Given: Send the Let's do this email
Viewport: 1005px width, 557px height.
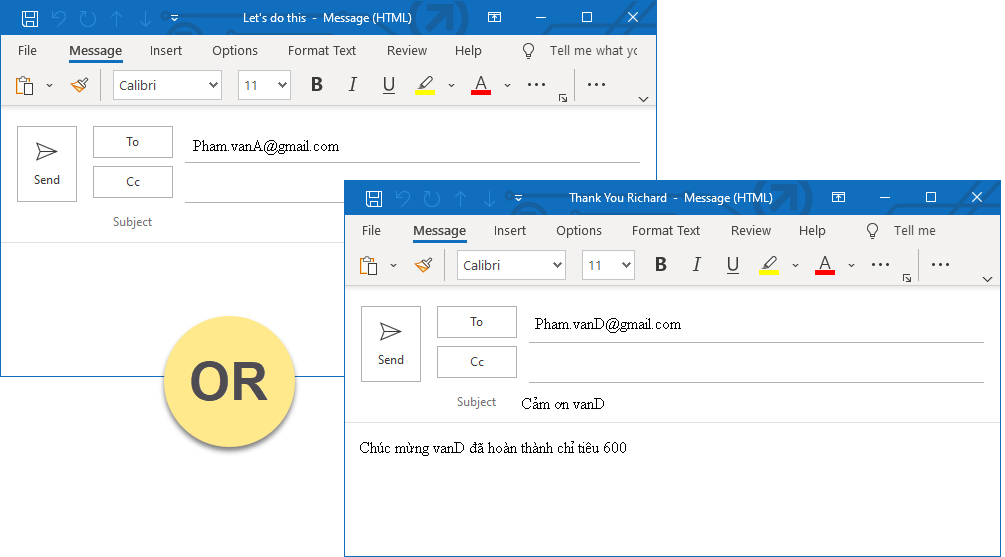Looking at the screenshot, I should coord(47,163).
